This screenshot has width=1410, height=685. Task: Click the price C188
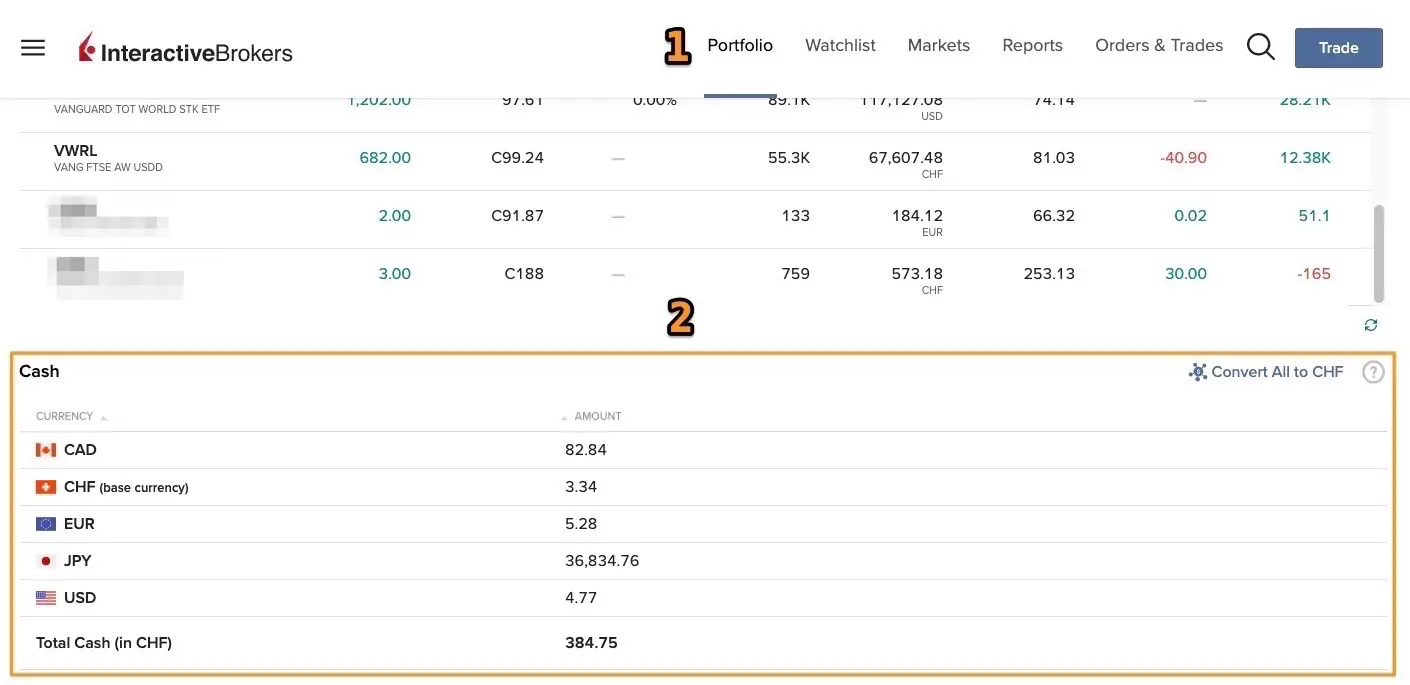(x=524, y=274)
